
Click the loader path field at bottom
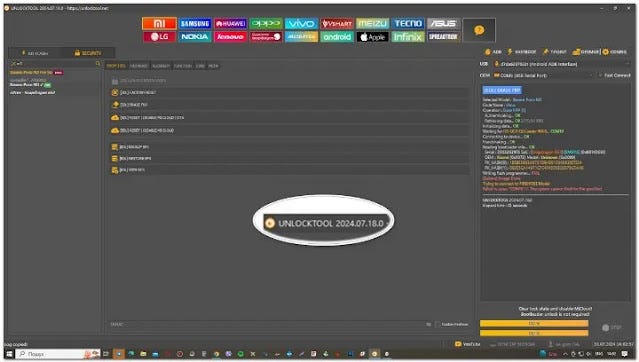(x=267, y=324)
